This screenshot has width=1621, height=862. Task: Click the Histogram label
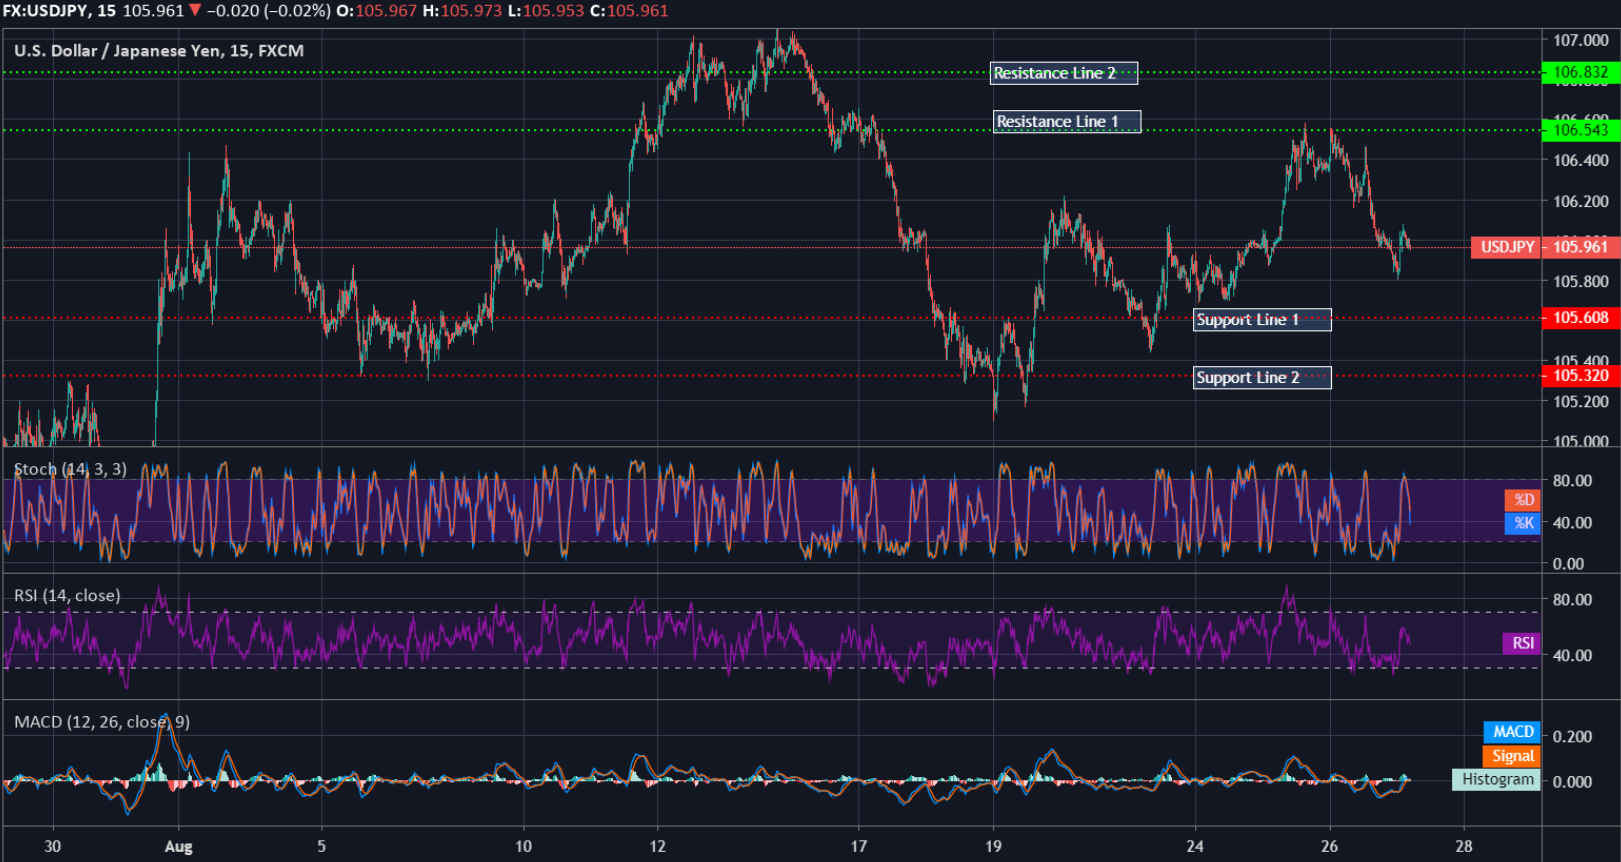click(1497, 780)
